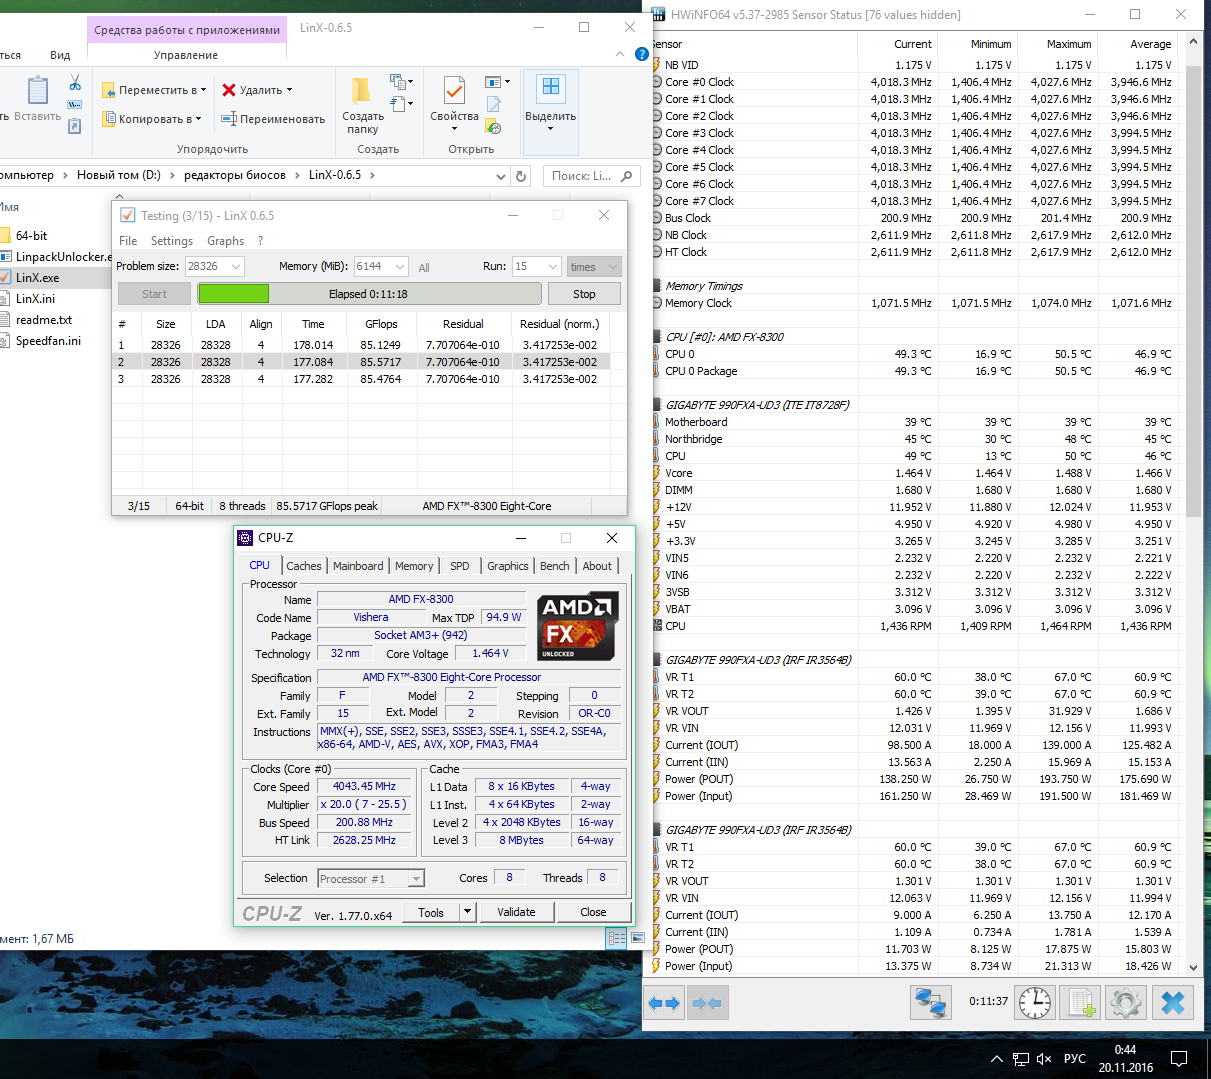
Task: Click the HWiNFO vertical scrollbar down arrow
Action: [x=1193, y=967]
